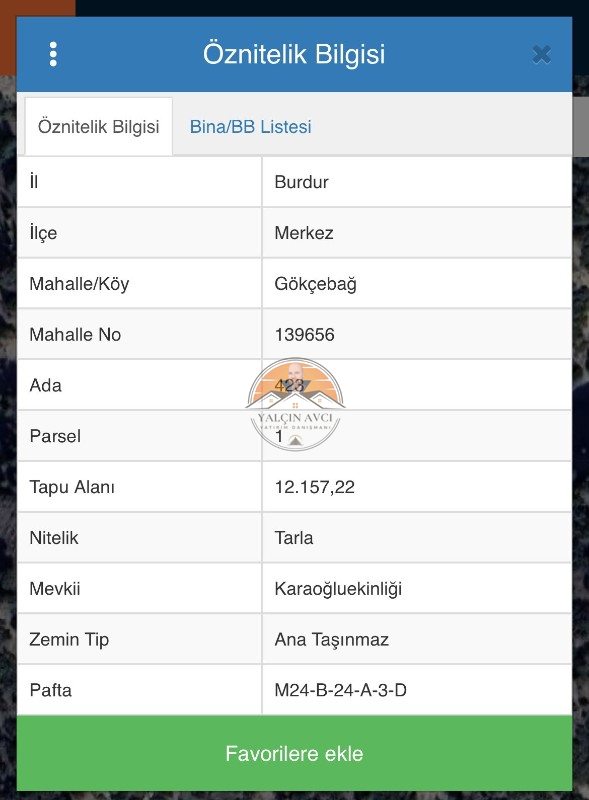589x800 pixels.
Task: Select the Gökçebağ neighborhood value
Action: (x=315, y=284)
